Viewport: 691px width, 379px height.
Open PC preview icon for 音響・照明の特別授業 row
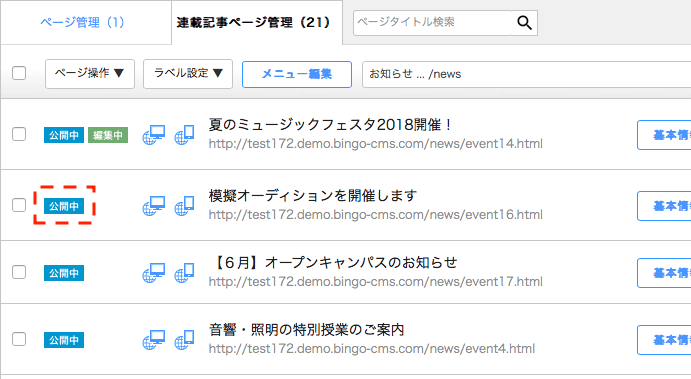click(154, 340)
